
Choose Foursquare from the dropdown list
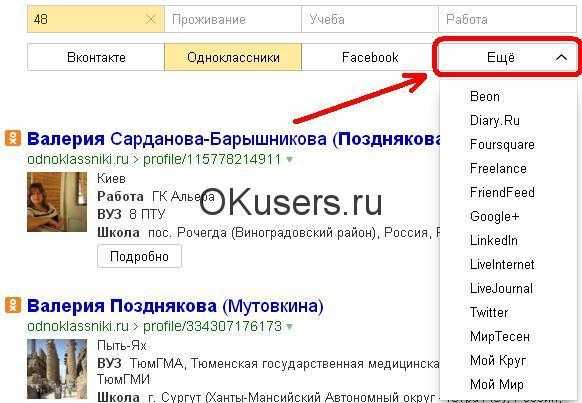point(502,144)
